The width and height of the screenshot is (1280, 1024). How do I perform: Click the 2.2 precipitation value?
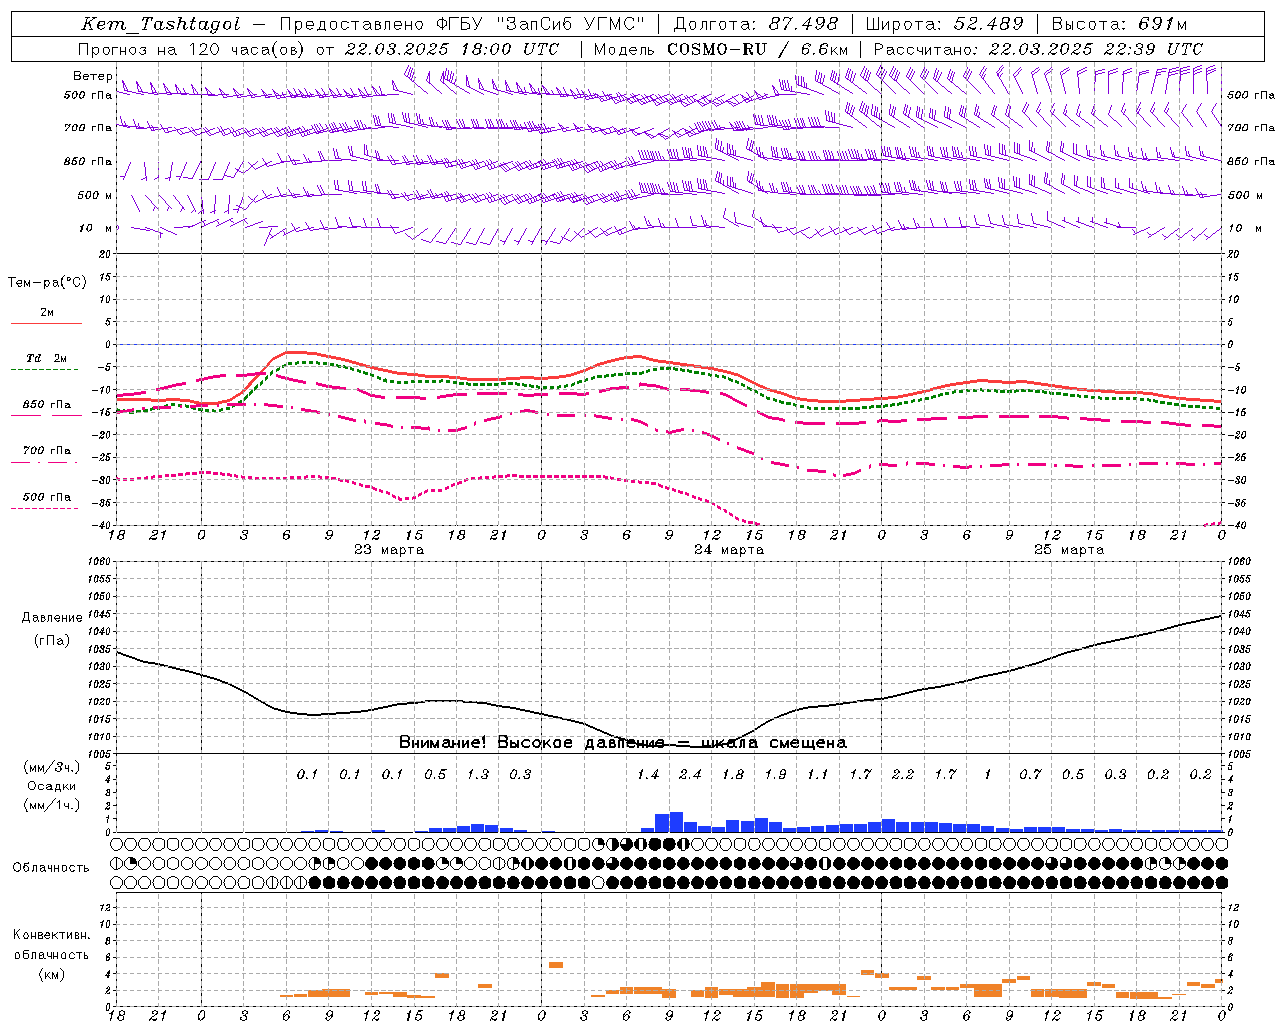click(903, 774)
